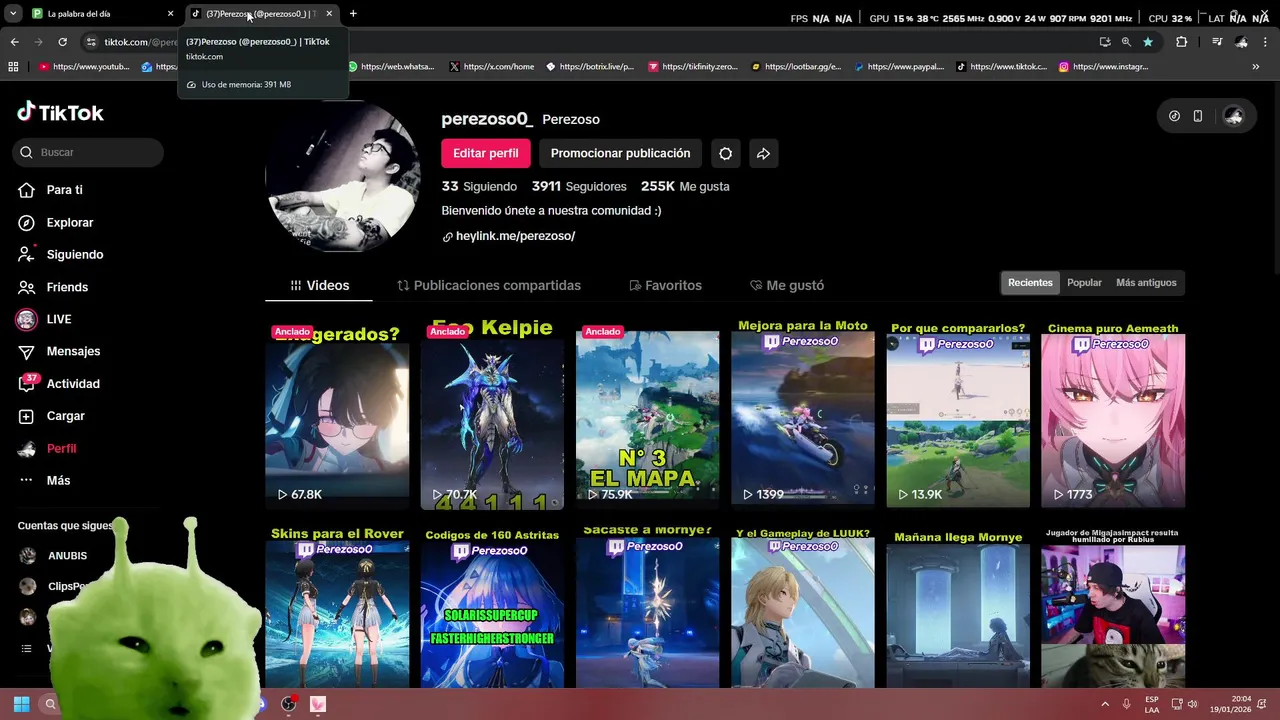Switch to the Me gustó tab

point(787,285)
